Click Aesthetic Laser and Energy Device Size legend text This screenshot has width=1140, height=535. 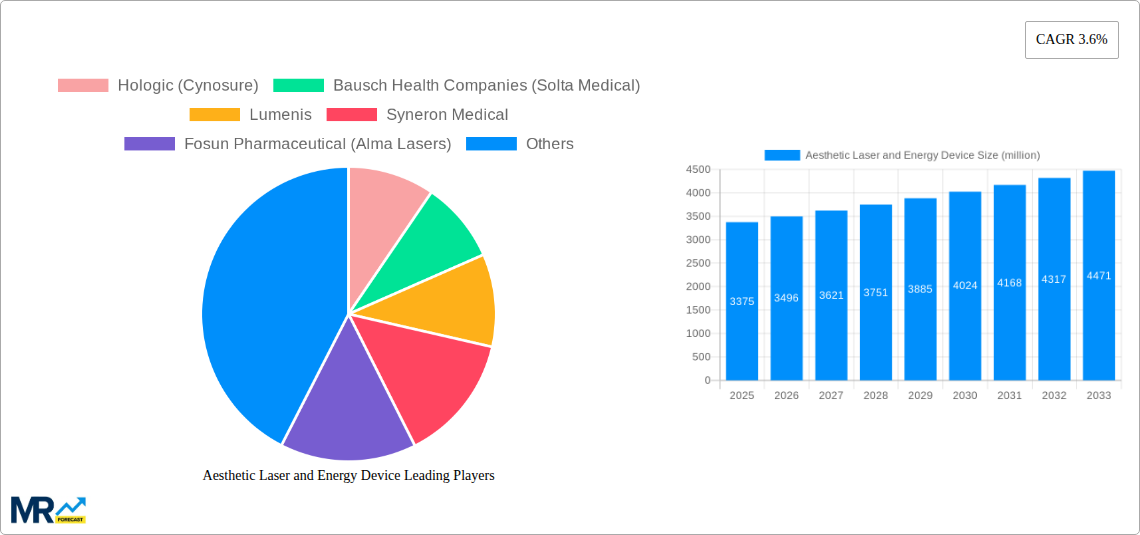pyautogui.click(x=923, y=155)
